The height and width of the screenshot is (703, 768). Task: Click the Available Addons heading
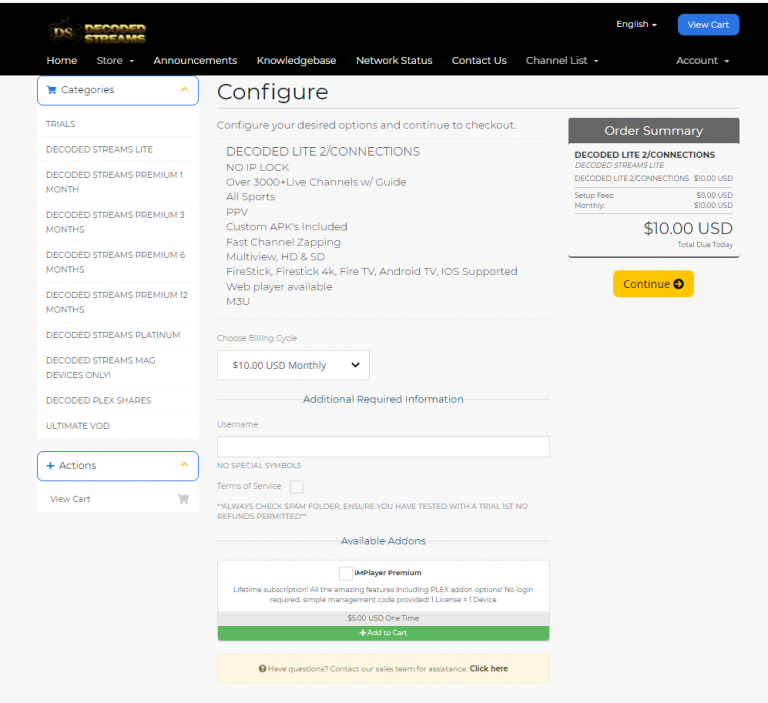point(383,541)
